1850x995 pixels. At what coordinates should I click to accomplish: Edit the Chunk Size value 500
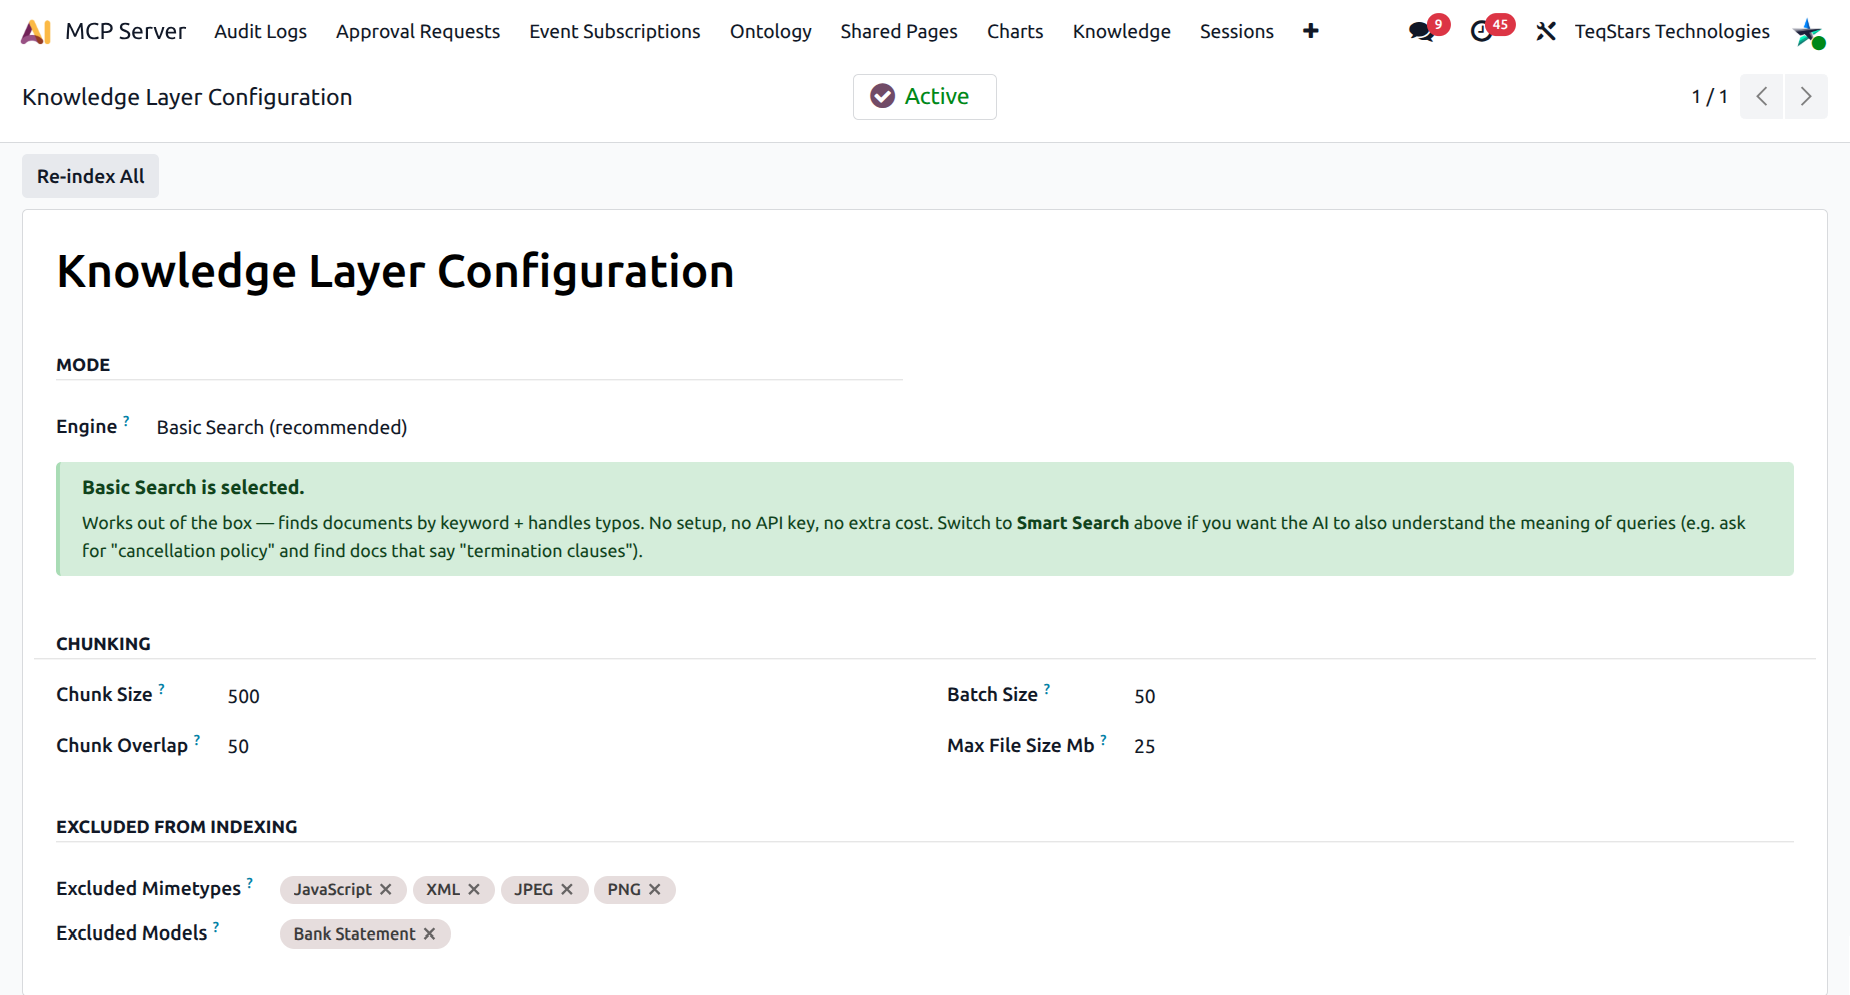[243, 696]
